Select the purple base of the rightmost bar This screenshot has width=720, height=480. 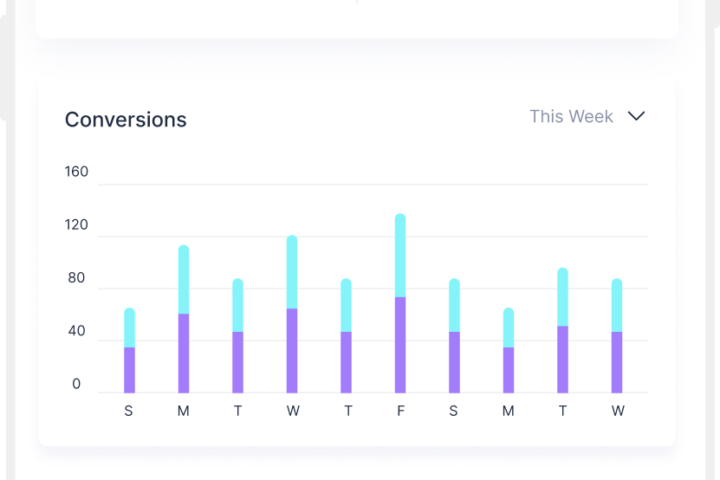(617, 362)
